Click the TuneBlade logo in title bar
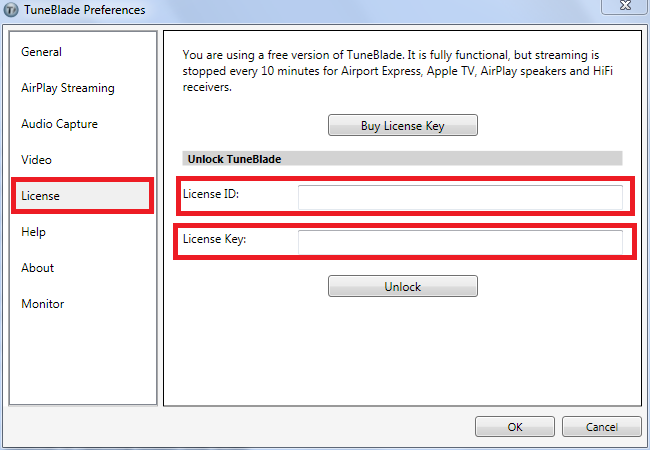Image resolution: width=650 pixels, height=450 pixels. (11, 10)
